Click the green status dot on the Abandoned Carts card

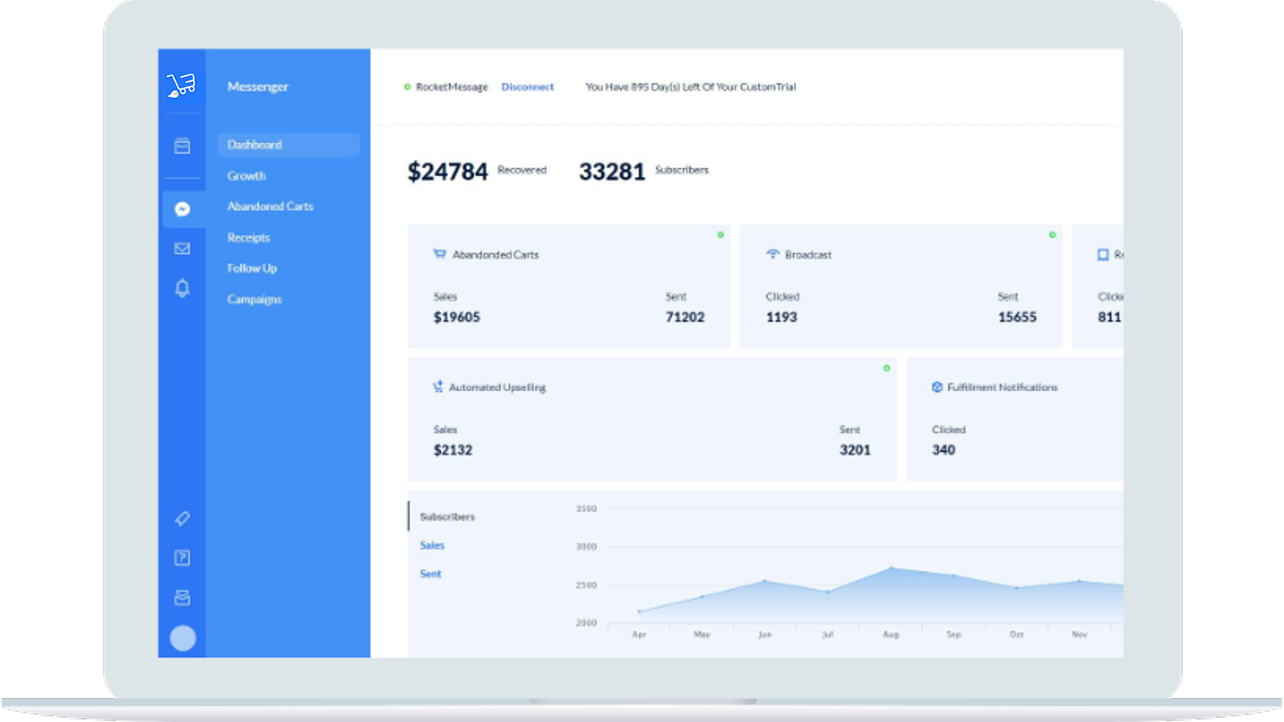pos(720,234)
